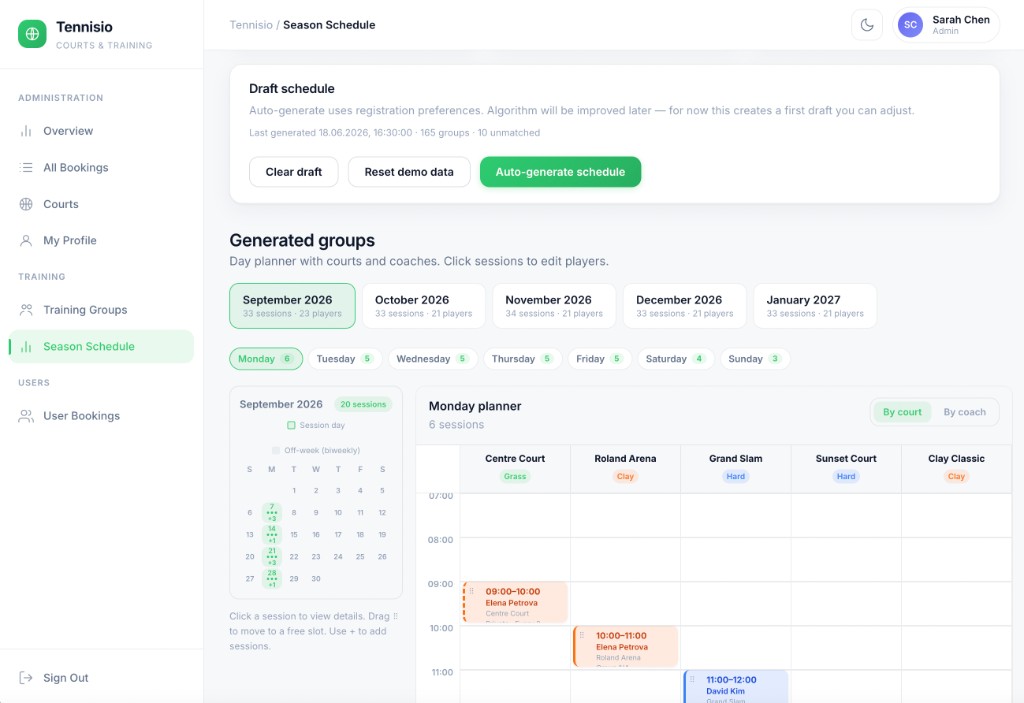Click the Clear draft button
The width and height of the screenshot is (1024, 703).
pyautogui.click(x=294, y=172)
